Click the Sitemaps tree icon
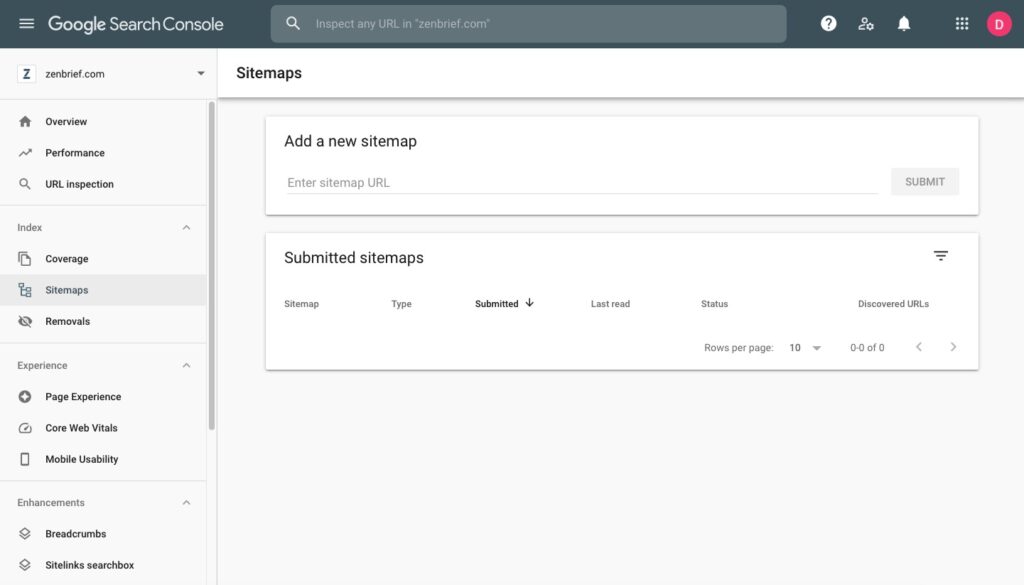The image size is (1024, 585). [25, 290]
